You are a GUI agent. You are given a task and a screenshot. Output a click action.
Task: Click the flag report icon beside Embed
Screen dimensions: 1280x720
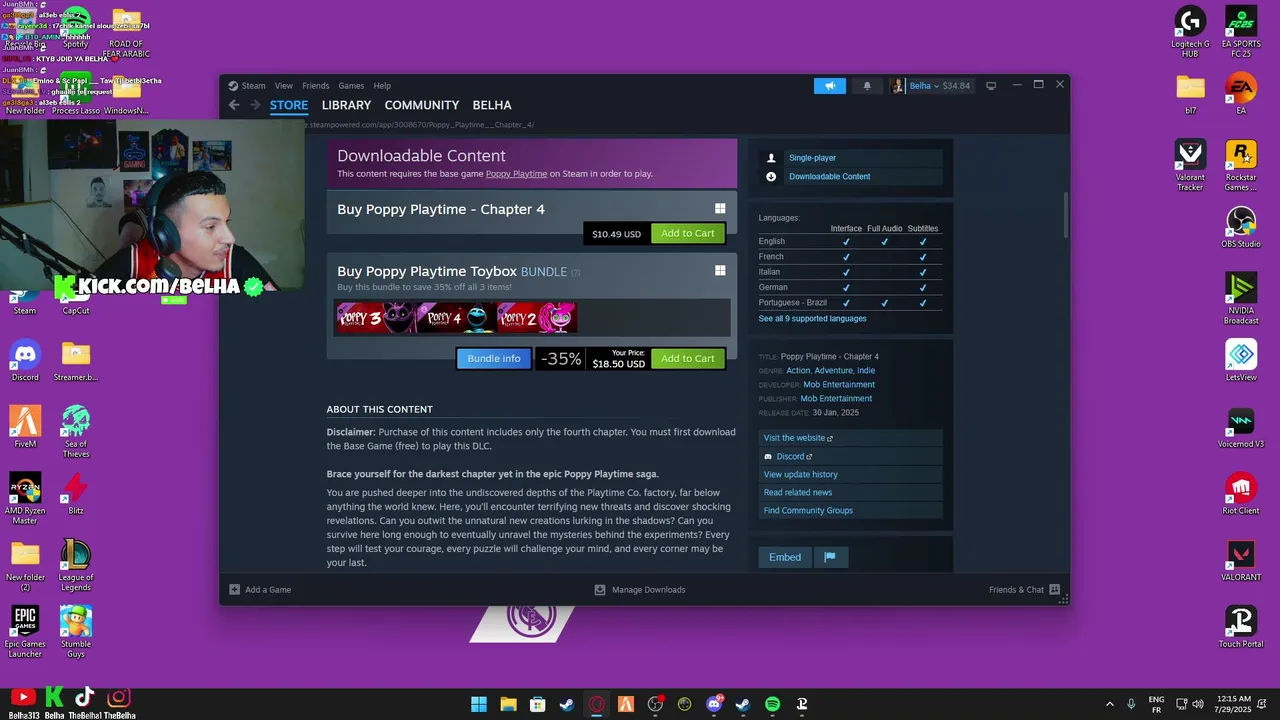coord(830,557)
